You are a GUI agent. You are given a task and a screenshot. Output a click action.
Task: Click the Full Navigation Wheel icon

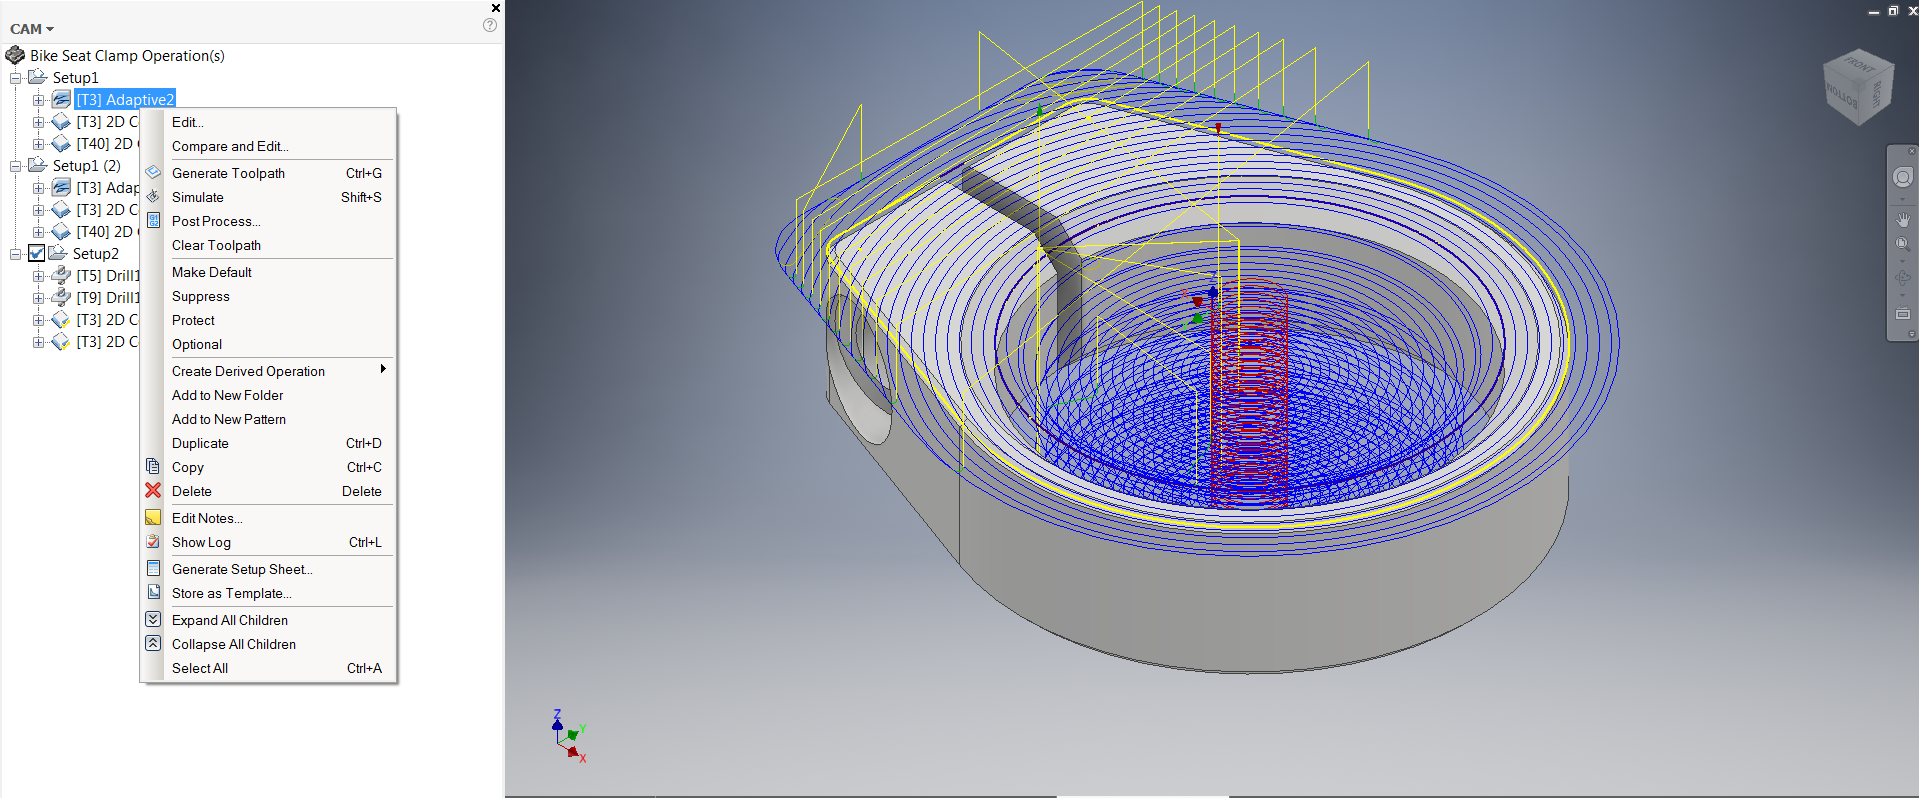tap(1902, 177)
